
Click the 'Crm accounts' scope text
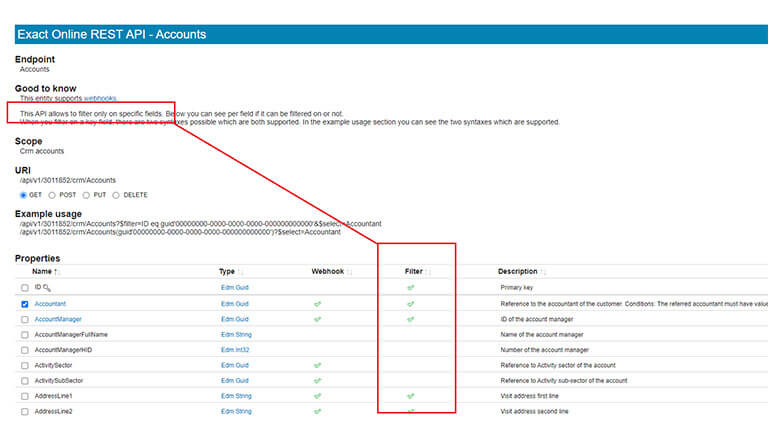[x=42, y=151]
